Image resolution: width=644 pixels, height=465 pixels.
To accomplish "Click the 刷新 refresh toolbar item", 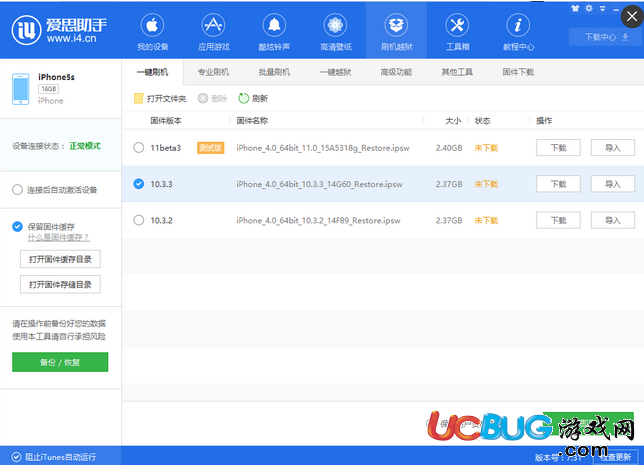I will (x=253, y=98).
